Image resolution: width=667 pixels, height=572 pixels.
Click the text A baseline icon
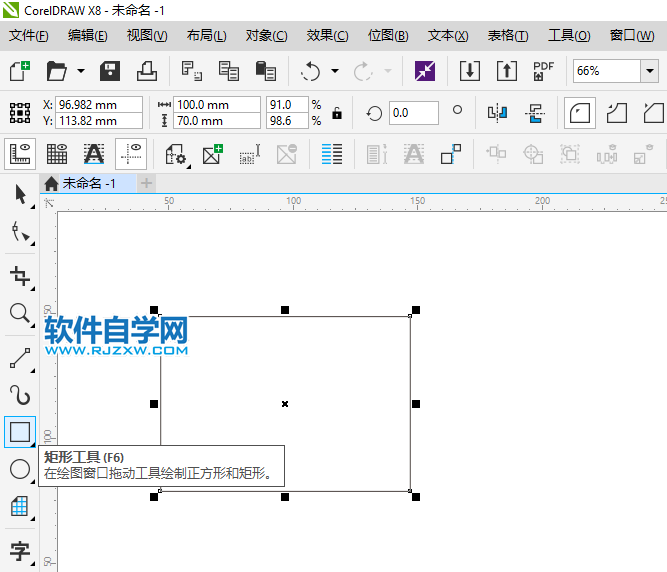click(94, 154)
